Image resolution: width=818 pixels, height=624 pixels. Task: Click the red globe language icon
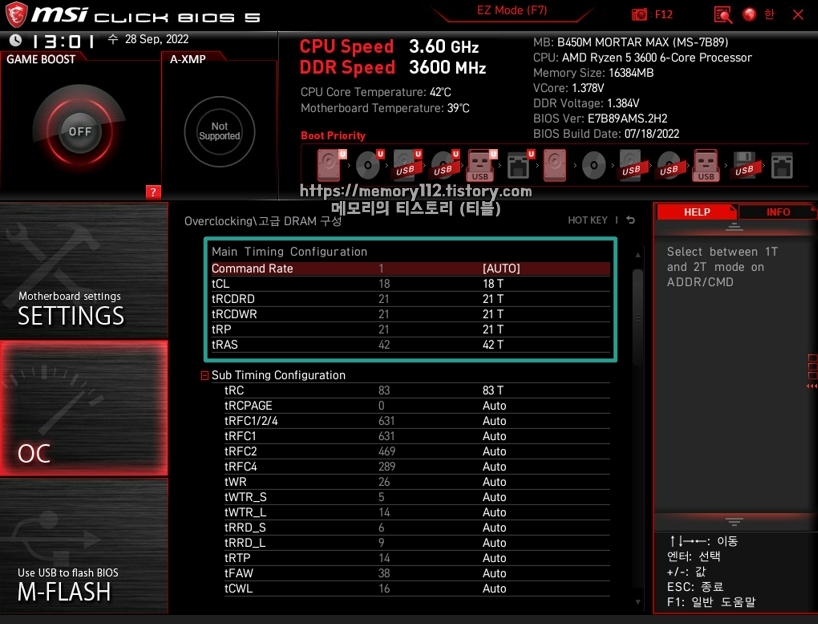[x=750, y=15]
